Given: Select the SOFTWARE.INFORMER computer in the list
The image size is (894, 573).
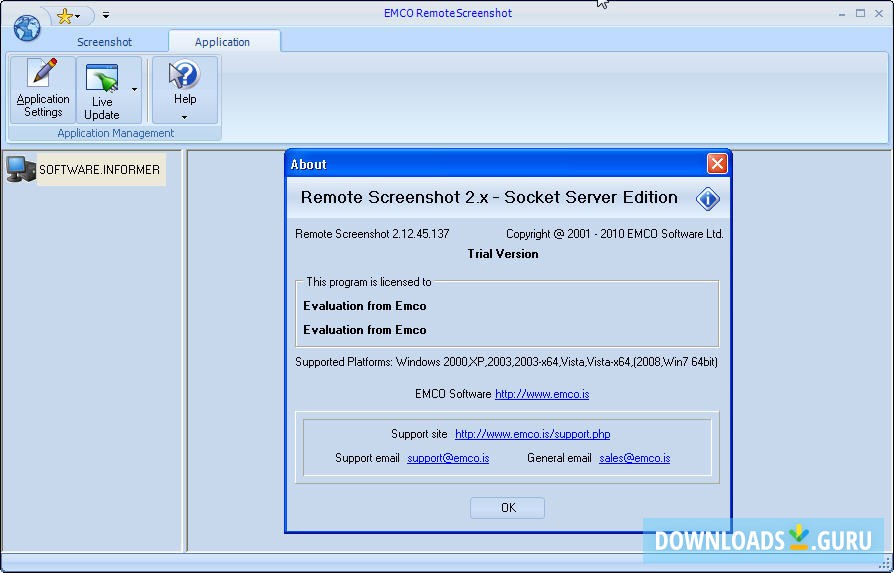Looking at the screenshot, I should 99,169.
